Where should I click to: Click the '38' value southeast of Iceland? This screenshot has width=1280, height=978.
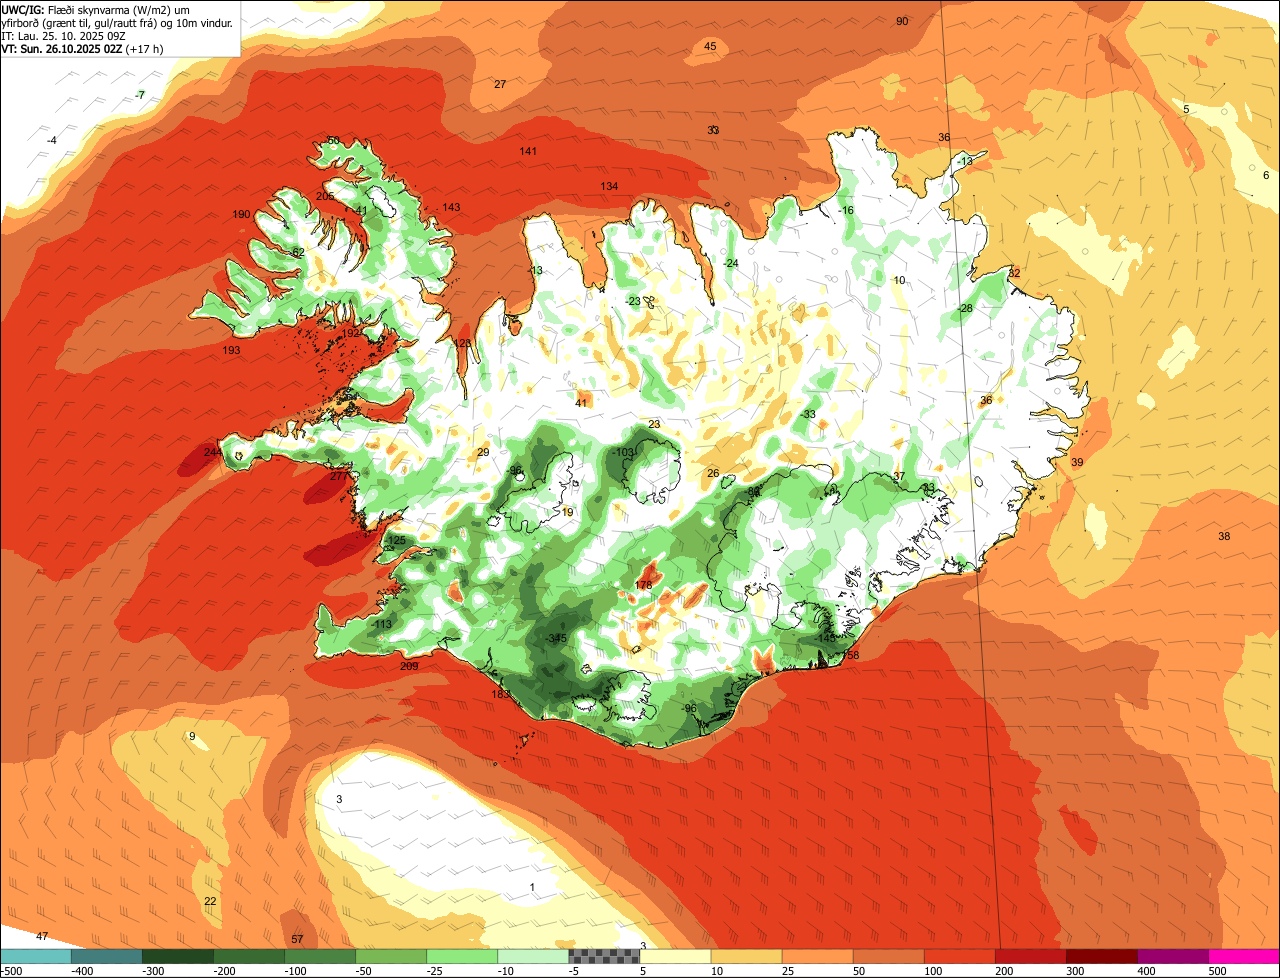1224,537
